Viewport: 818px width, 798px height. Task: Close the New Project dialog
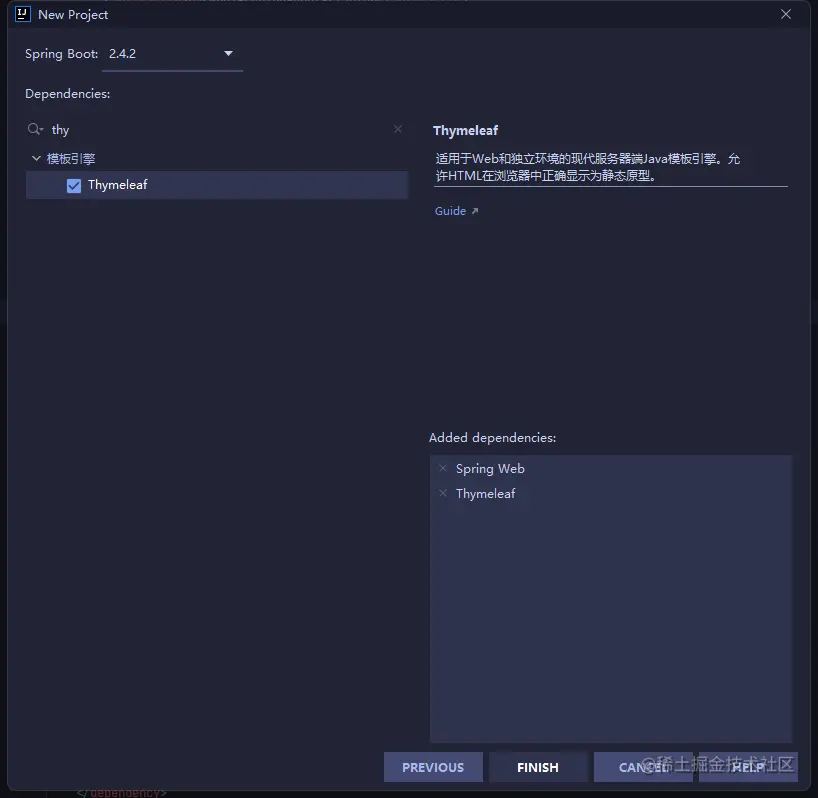point(786,14)
